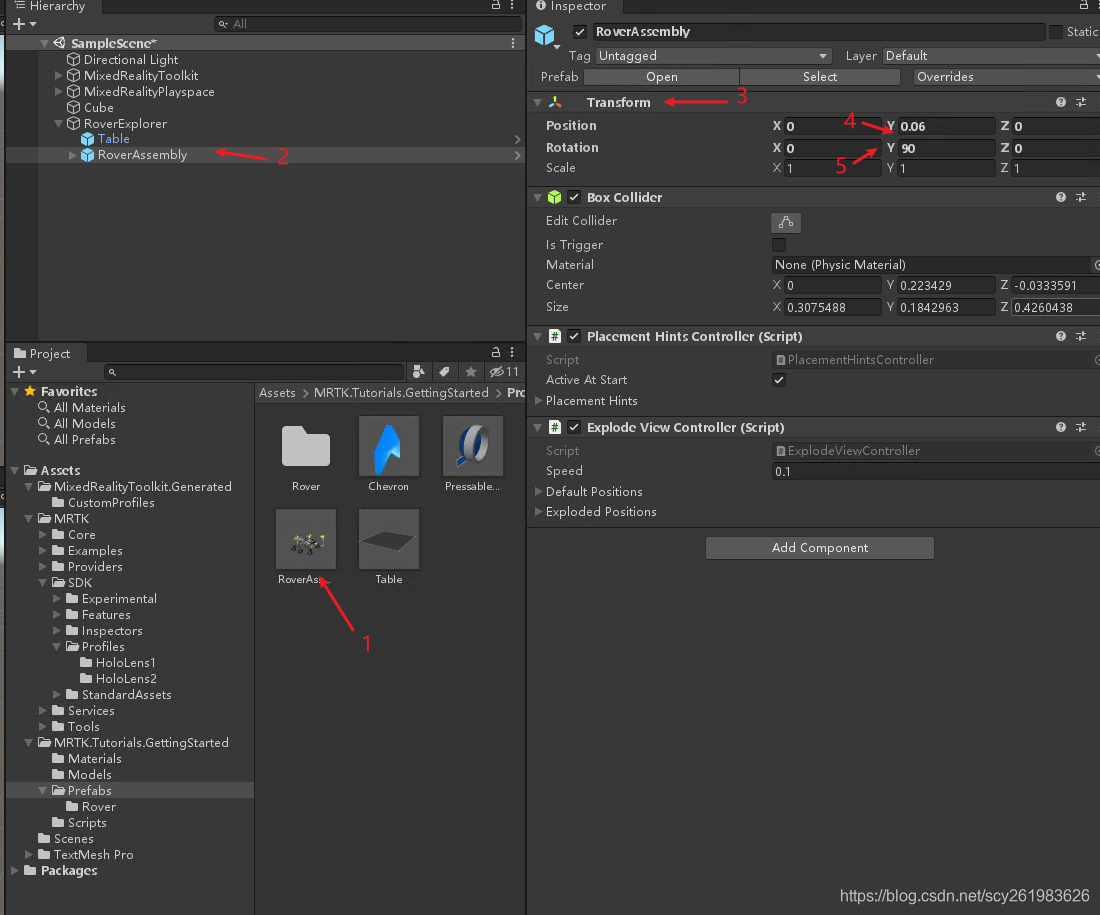
Task: Select the HoloLens2 profiles folder
Action: coord(126,679)
